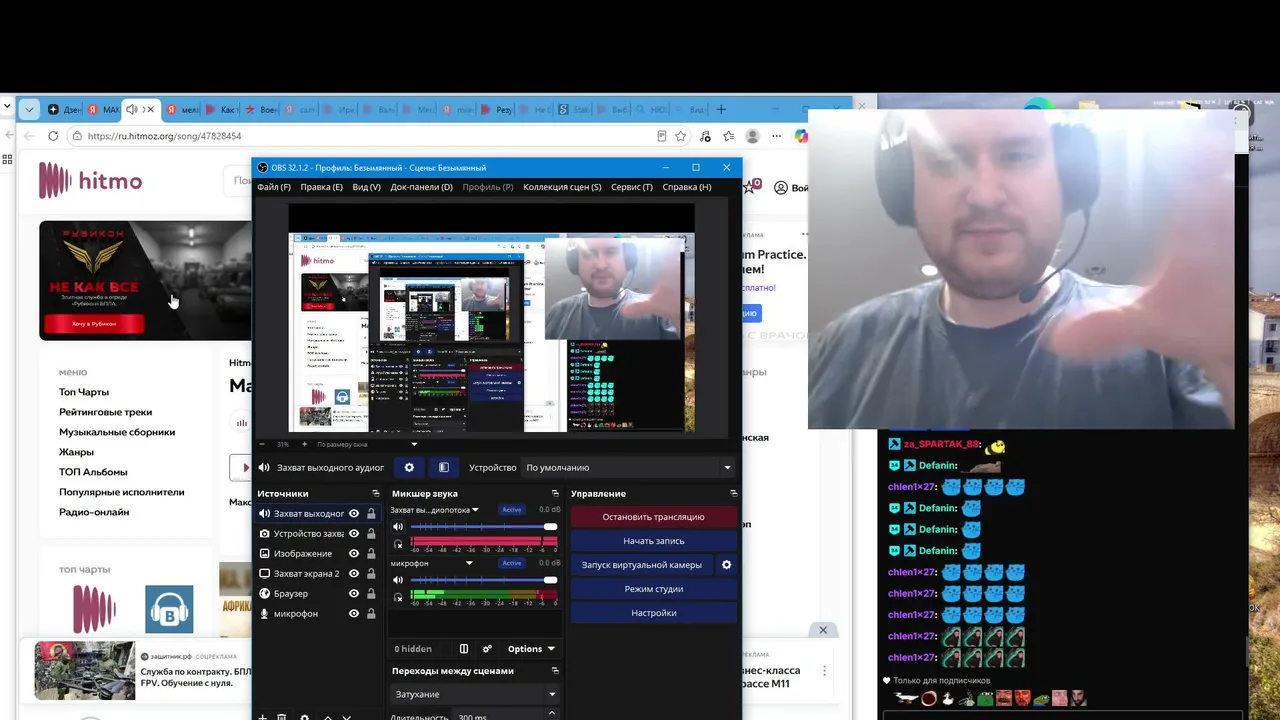Hide the Браузер source
1280x720 pixels.
[354, 594]
